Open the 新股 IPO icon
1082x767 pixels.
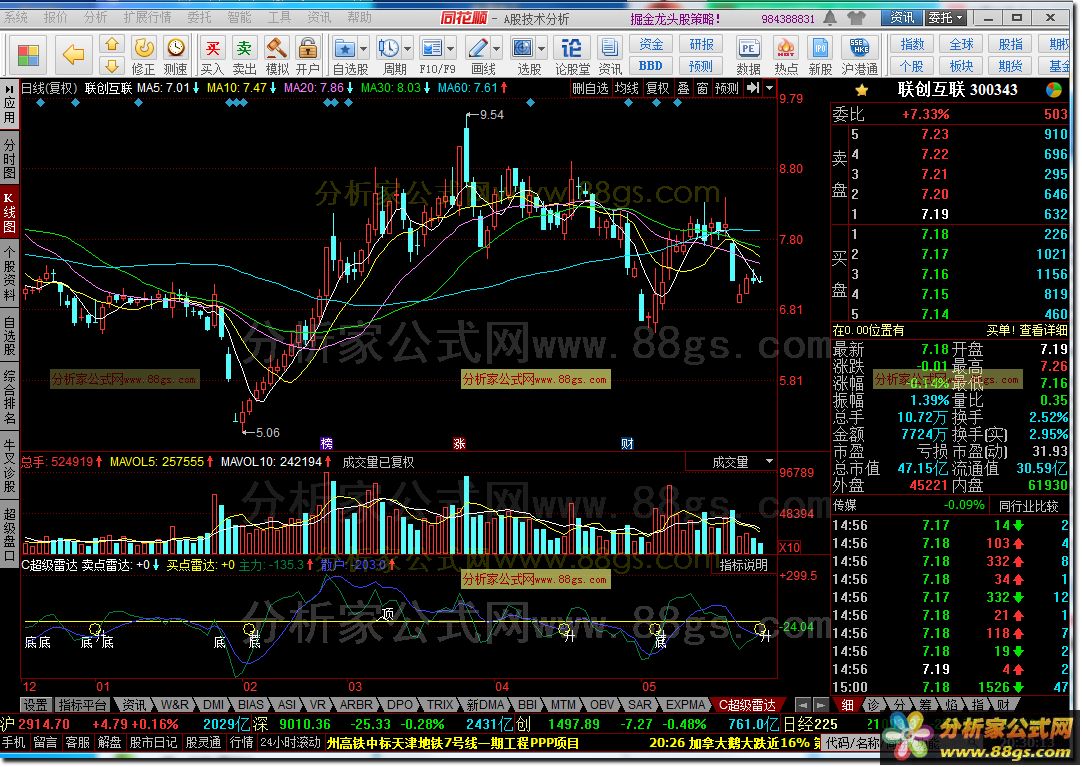[x=820, y=55]
